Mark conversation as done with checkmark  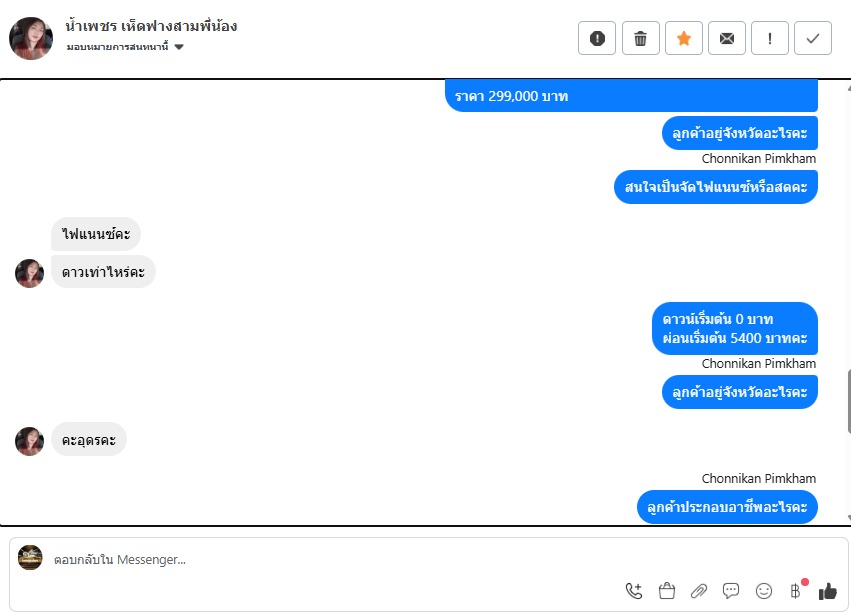[x=812, y=38]
